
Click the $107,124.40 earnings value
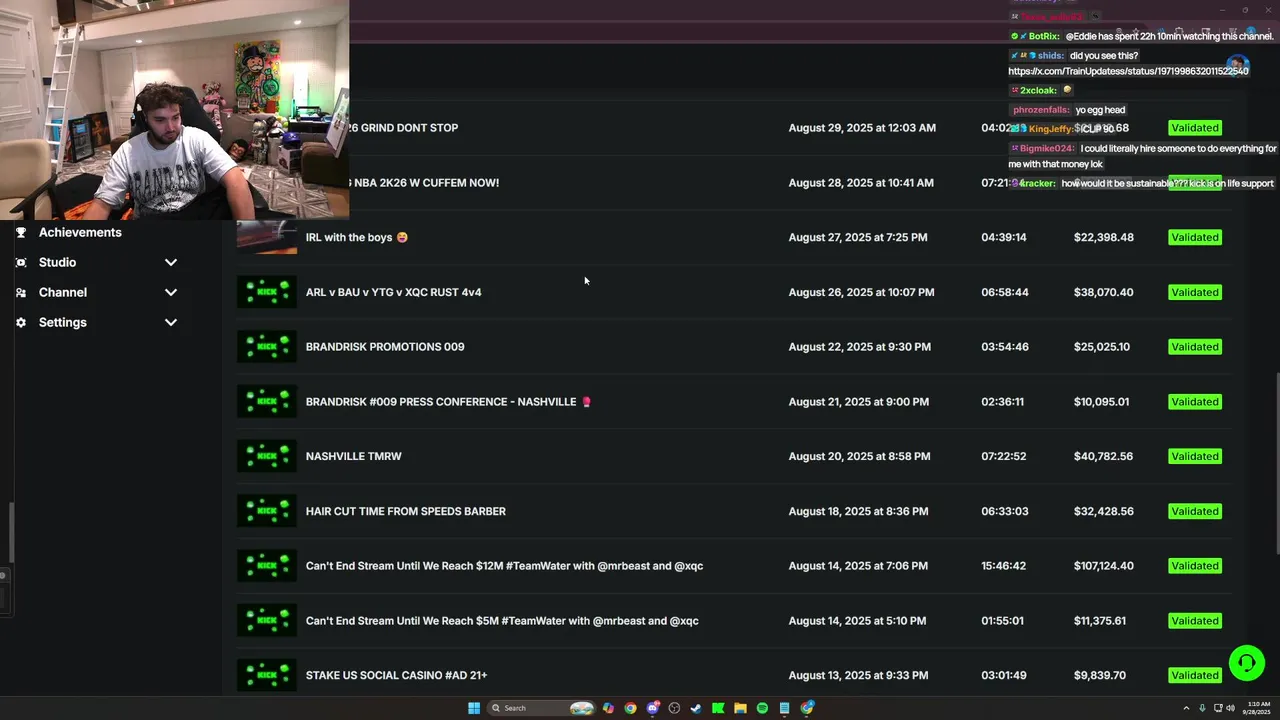tap(1104, 566)
